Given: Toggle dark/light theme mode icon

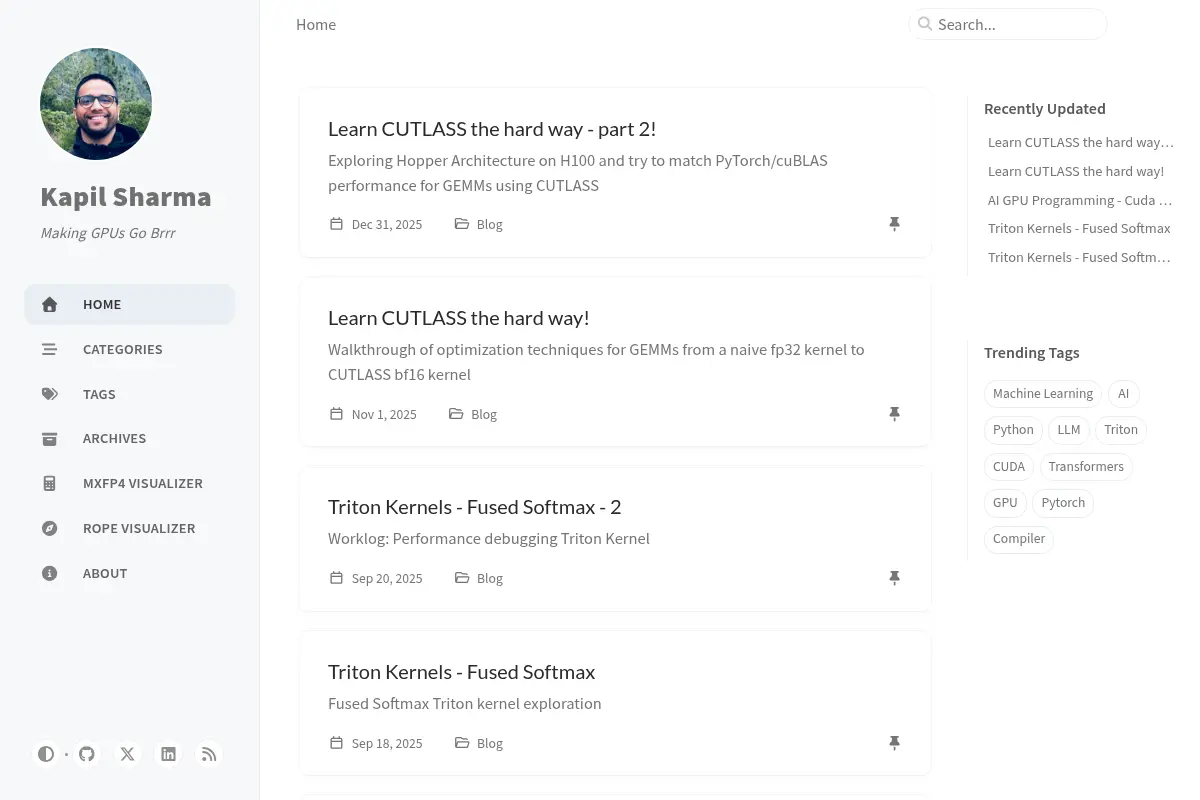Looking at the screenshot, I should 46,754.
